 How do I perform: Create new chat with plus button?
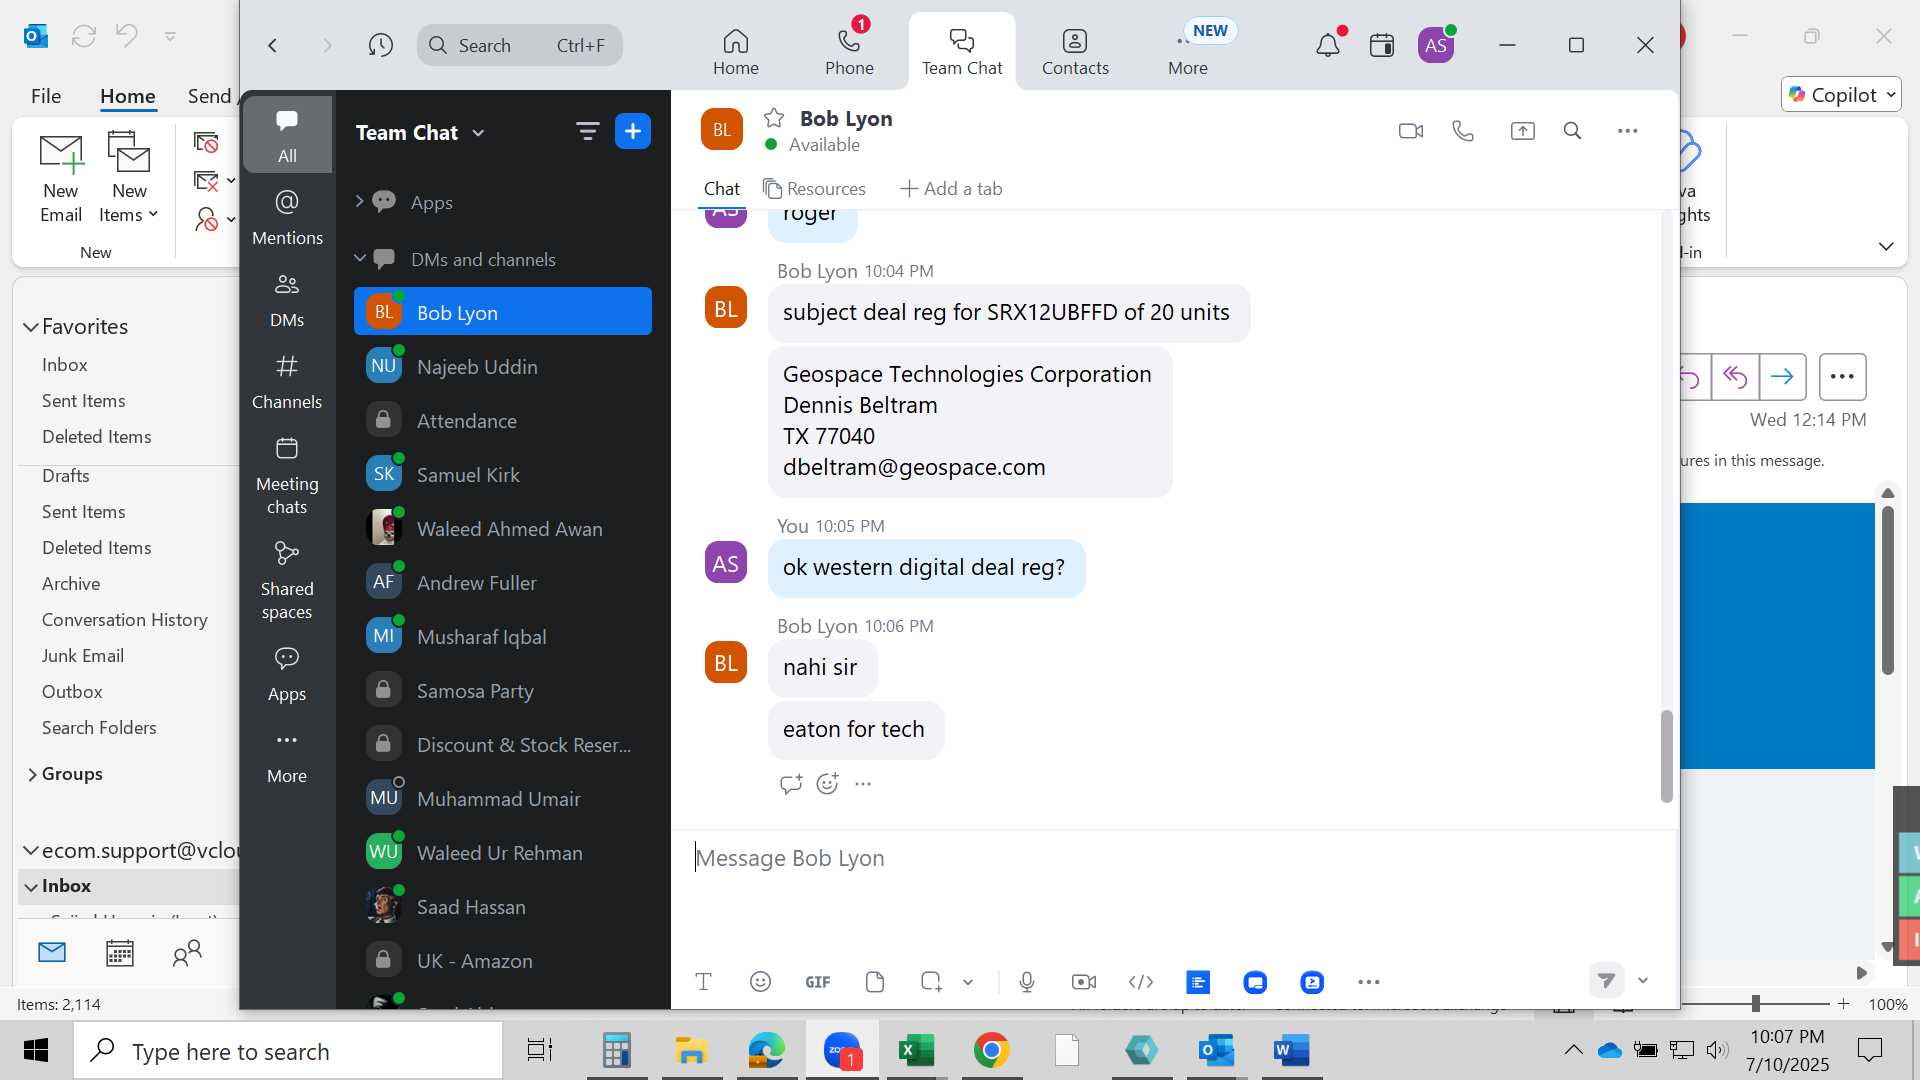click(633, 131)
